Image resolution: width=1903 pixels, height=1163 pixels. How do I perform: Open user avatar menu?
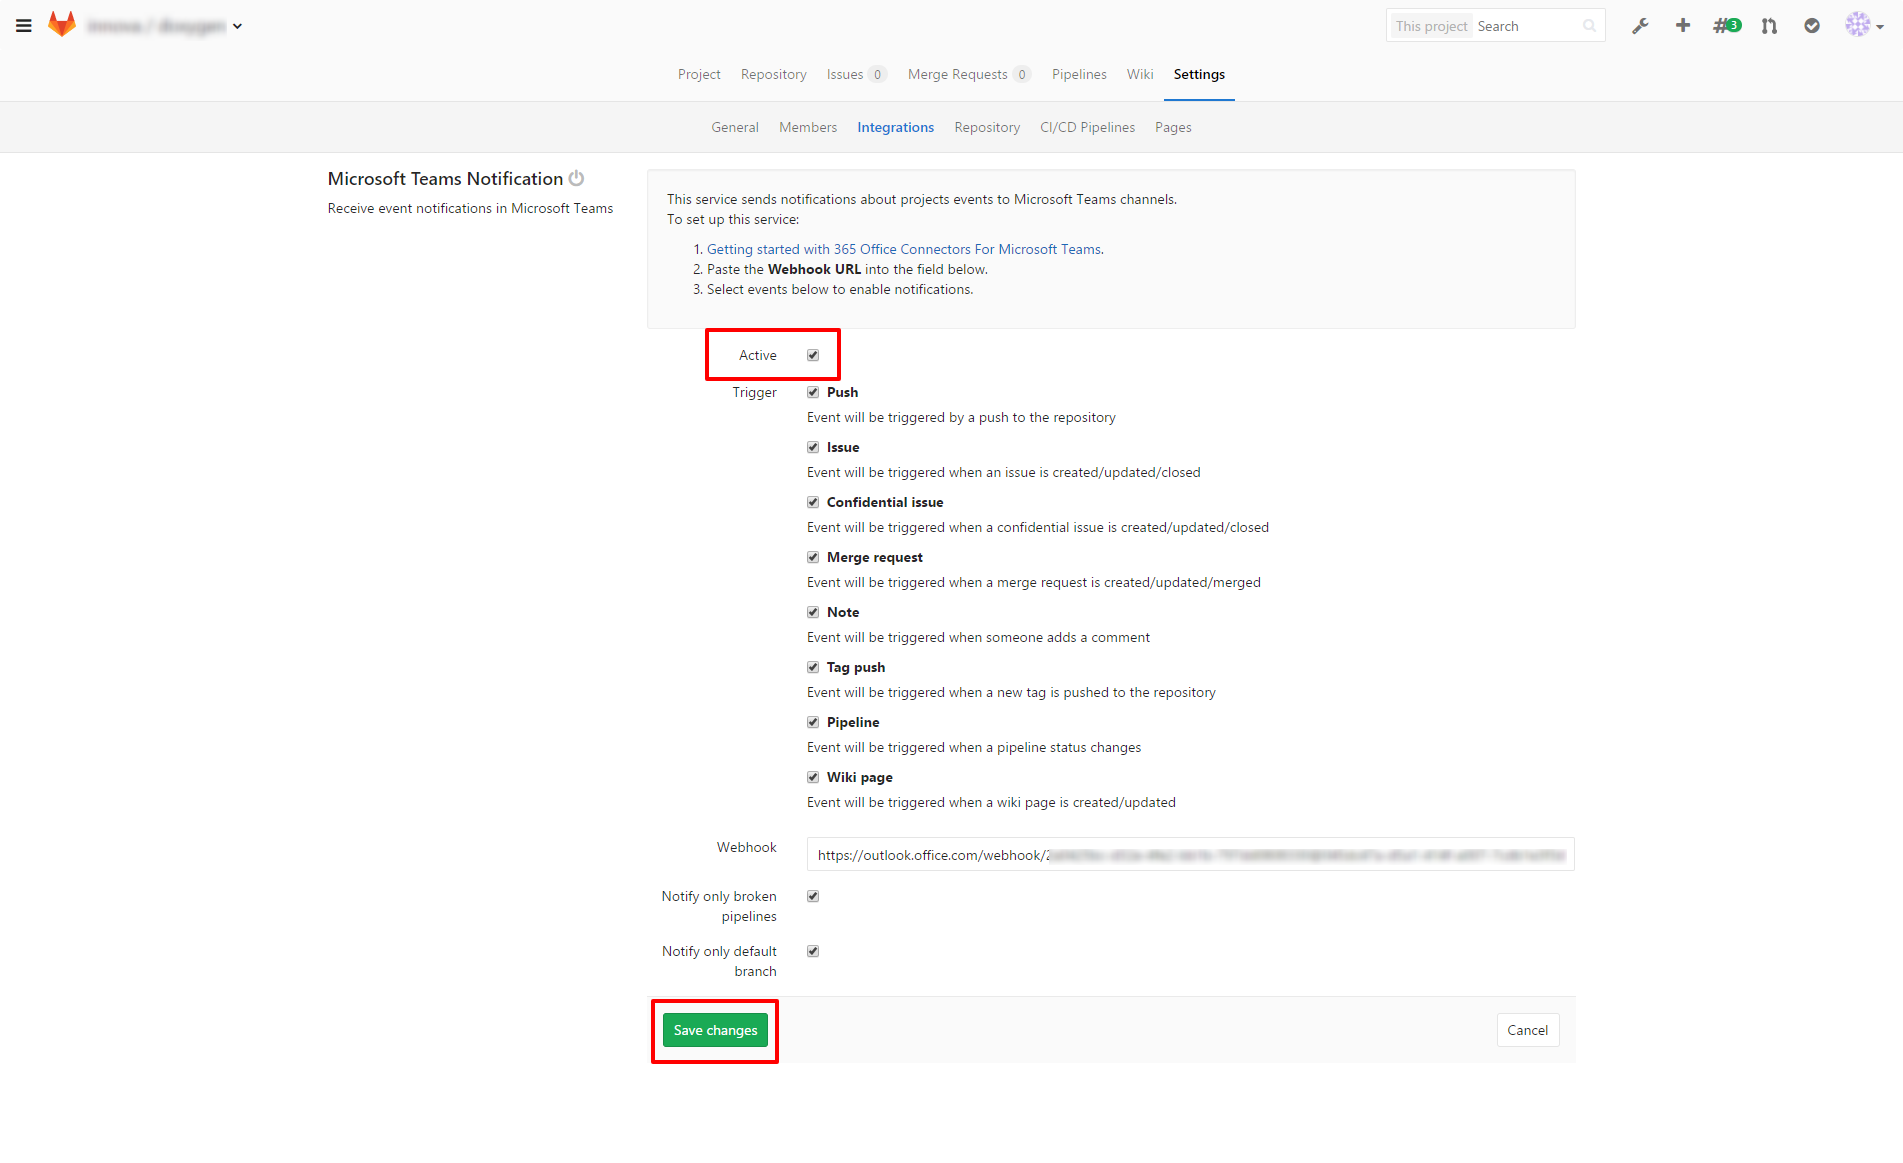[x=1864, y=26]
